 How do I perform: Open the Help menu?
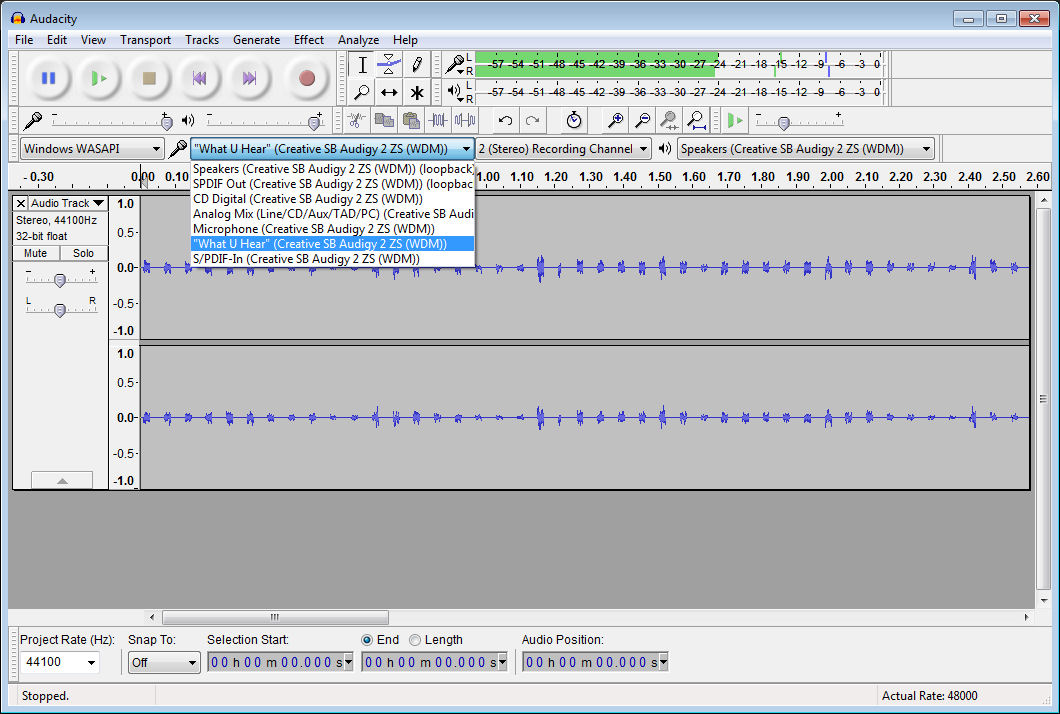[405, 40]
